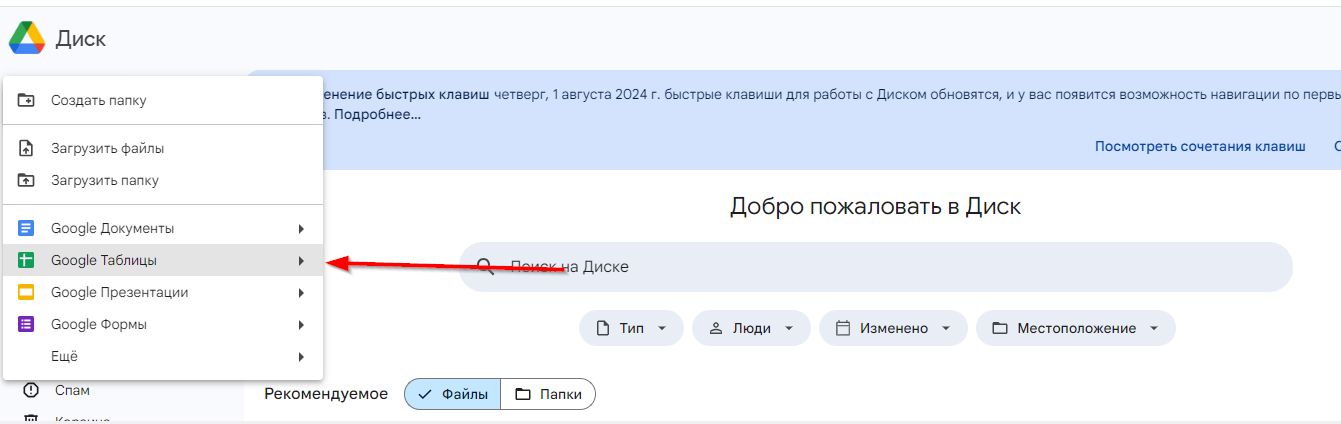This screenshot has width=1341, height=424.
Task: Click the file upload icon beside Загрузить файлы
Action: pos(27,148)
